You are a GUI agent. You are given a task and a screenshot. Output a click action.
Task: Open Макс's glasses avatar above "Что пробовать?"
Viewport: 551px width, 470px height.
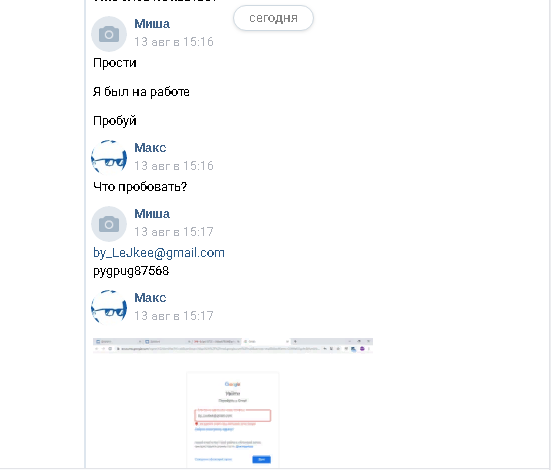click(109, 158)
